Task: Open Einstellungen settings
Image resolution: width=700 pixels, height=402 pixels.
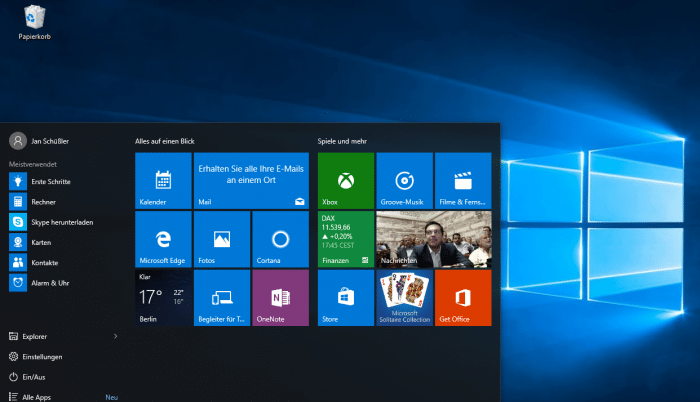Action: [35, 356]
